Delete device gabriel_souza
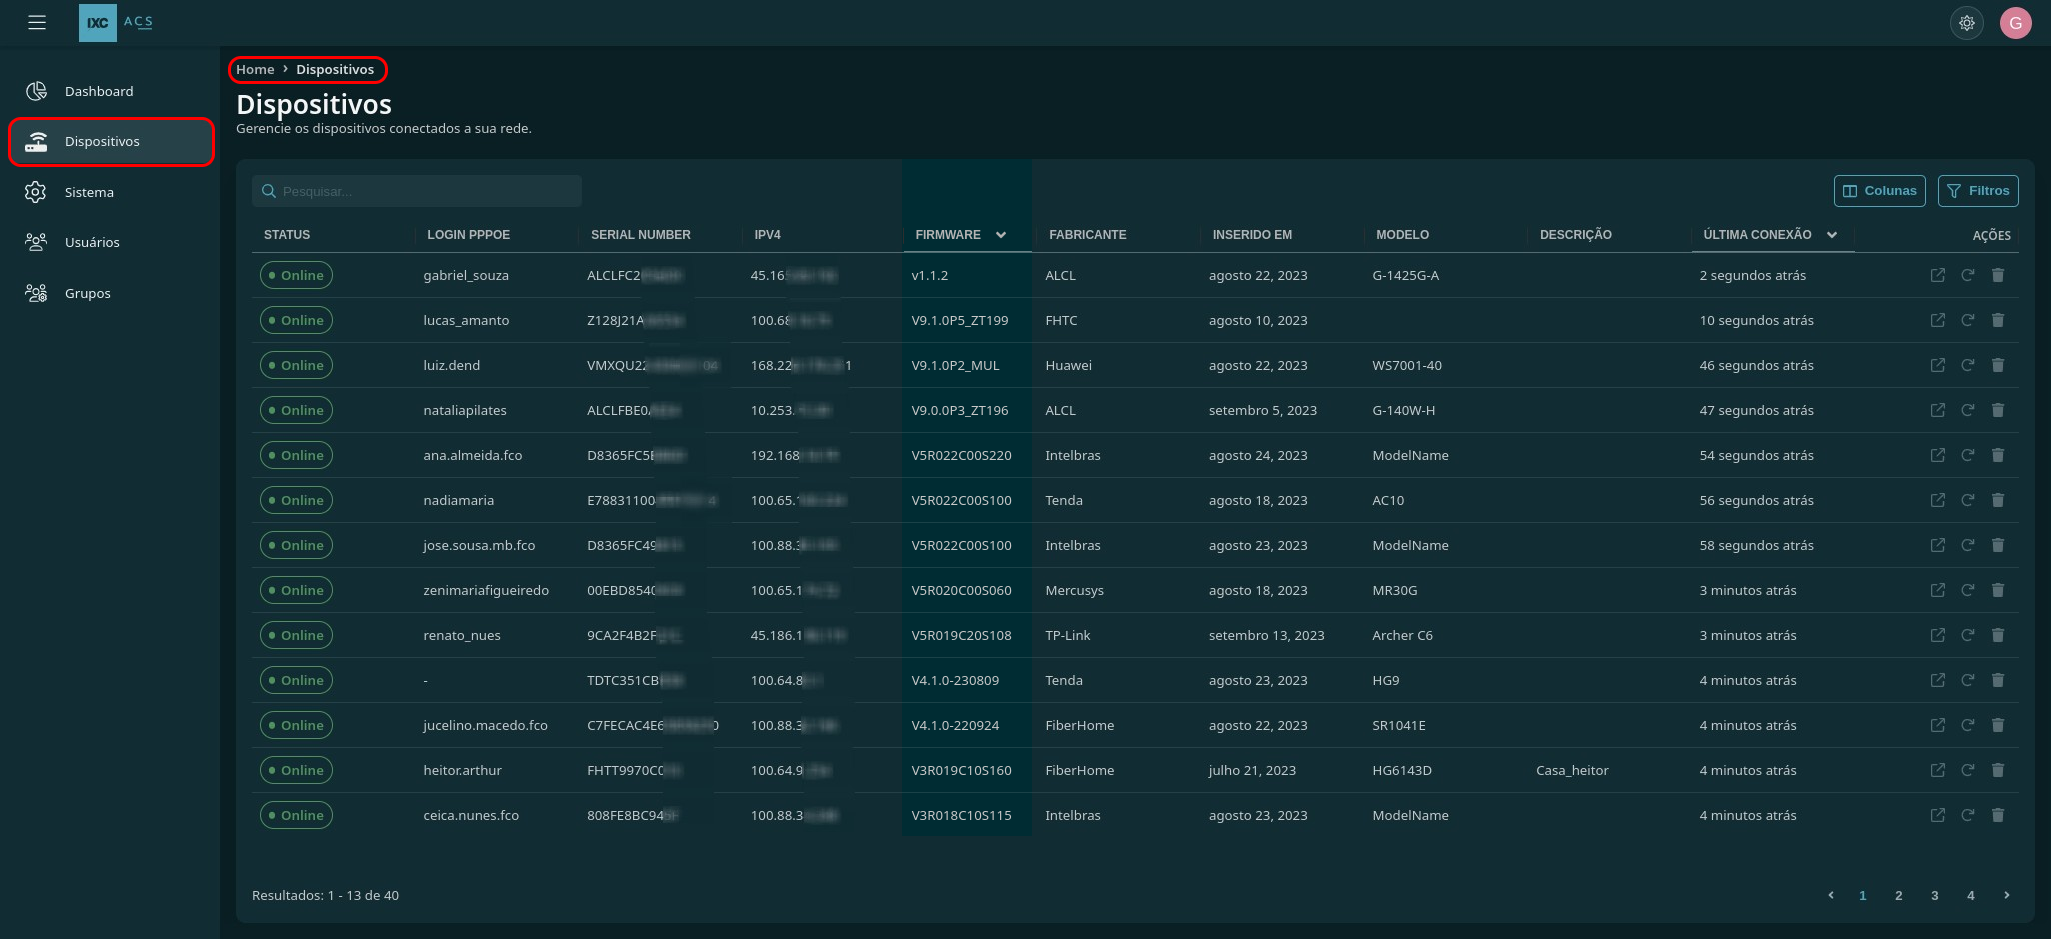The width and height of the screenshot is (2051, 939). [x=1998, y=275]
